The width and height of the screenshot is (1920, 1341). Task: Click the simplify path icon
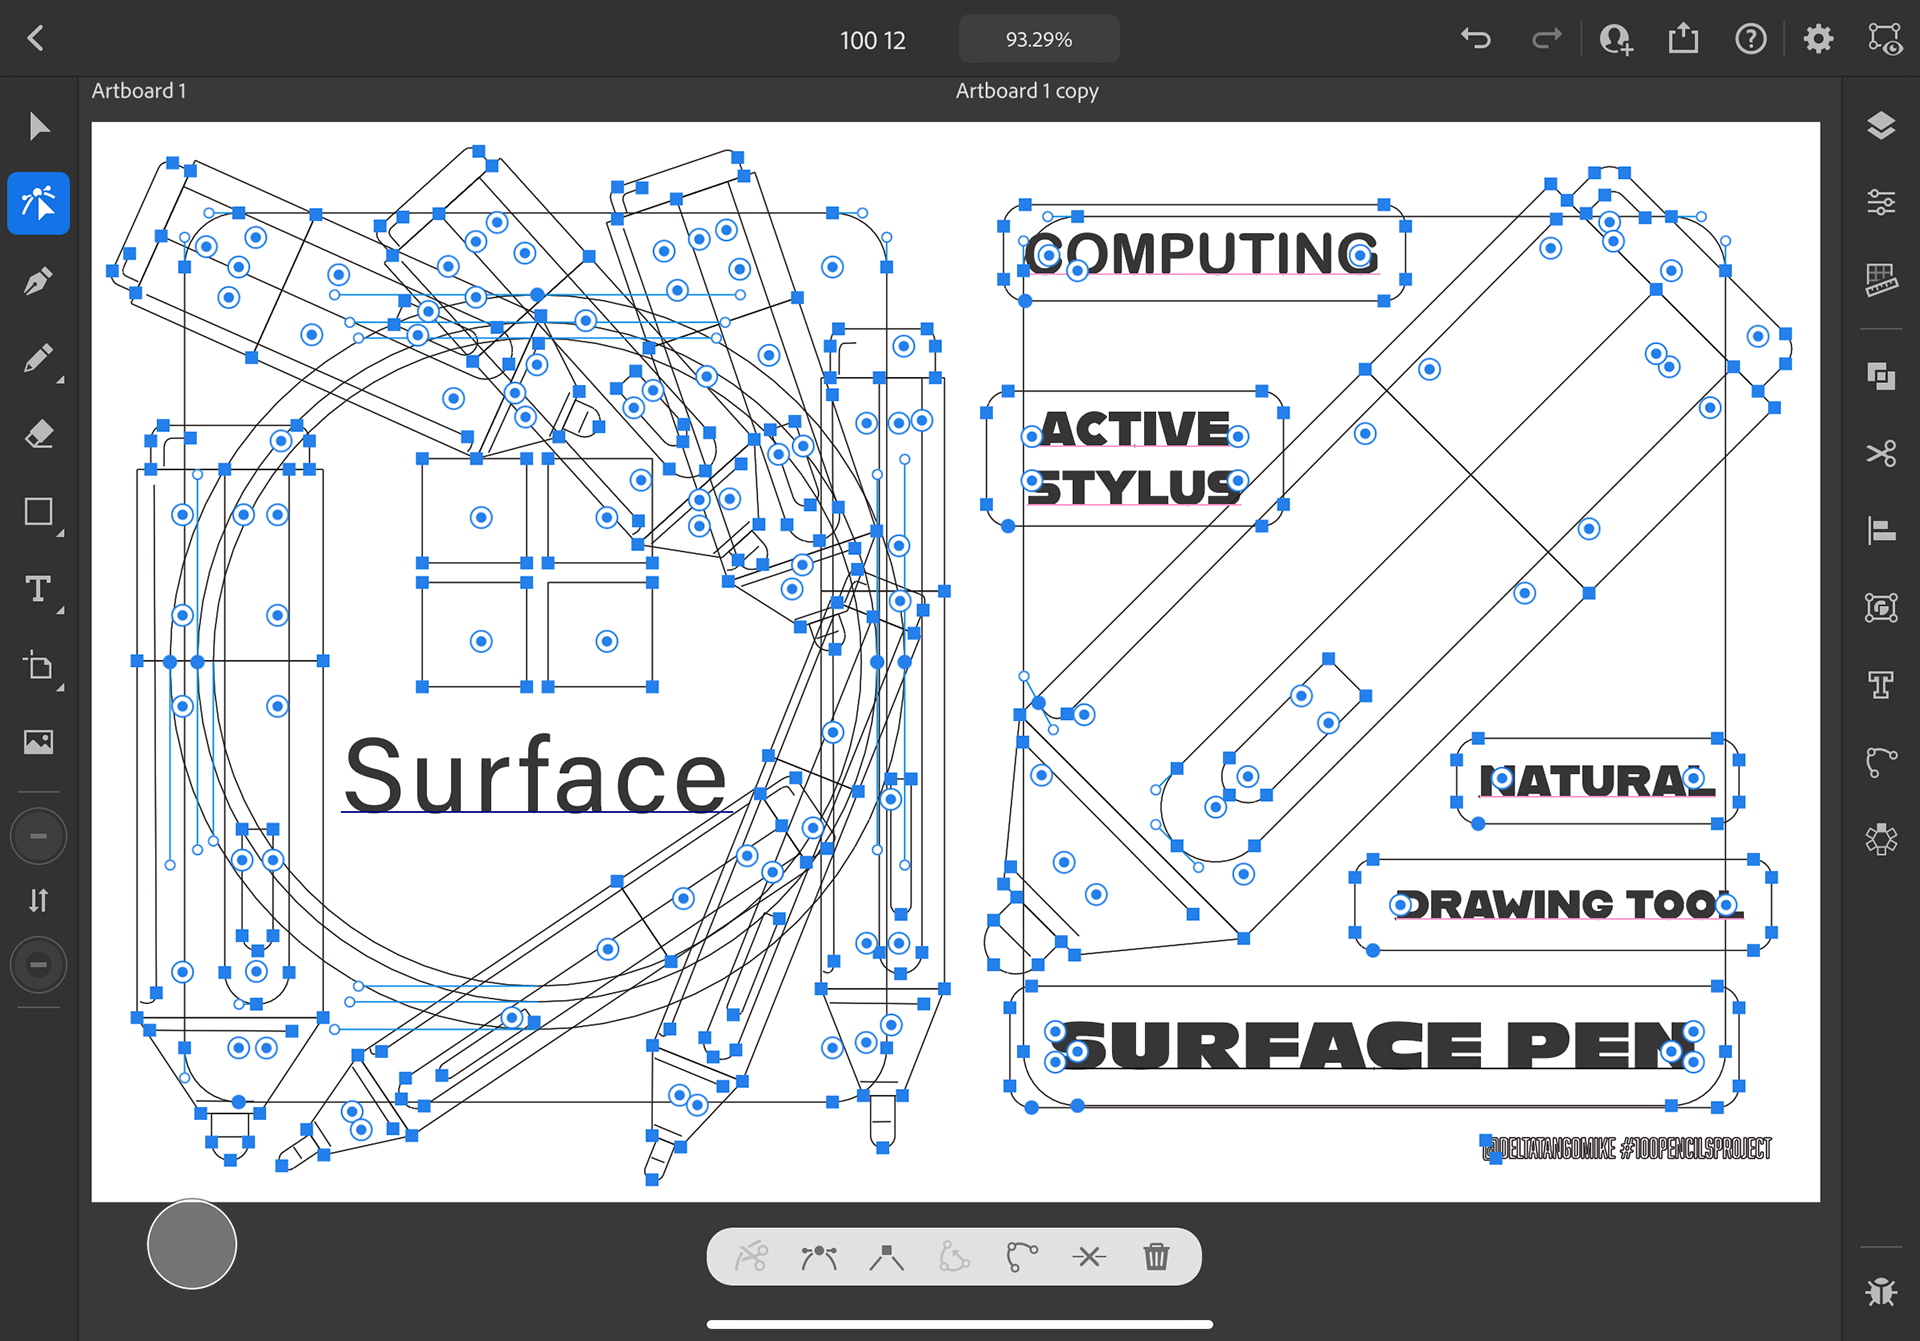tap(1021, 1256)
